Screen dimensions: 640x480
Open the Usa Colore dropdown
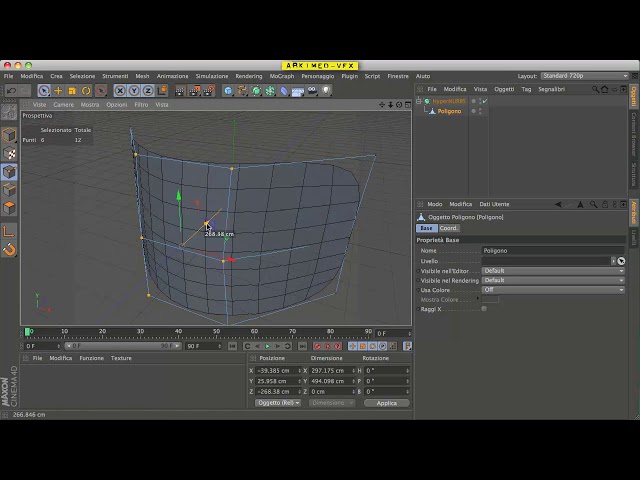click(x=553, y=290)
